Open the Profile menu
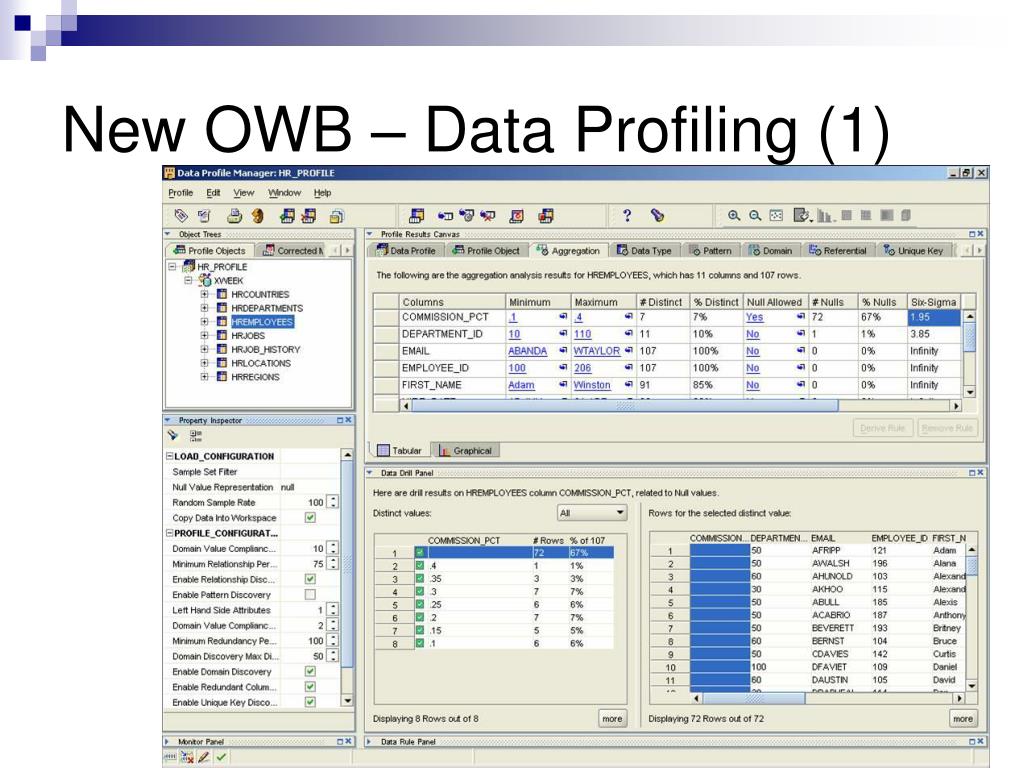The image size is (1024, 768). 180,193
